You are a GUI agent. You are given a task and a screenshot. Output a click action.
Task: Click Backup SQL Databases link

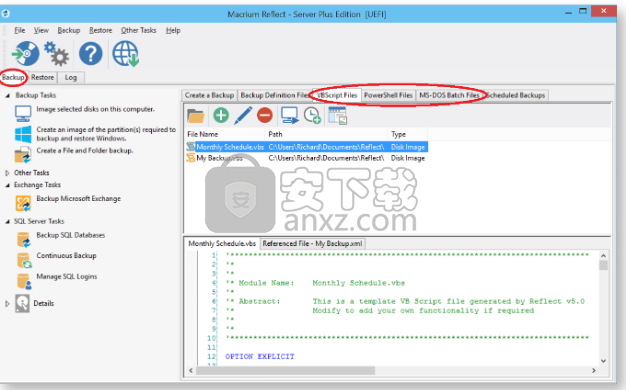[x=71, y=235]
